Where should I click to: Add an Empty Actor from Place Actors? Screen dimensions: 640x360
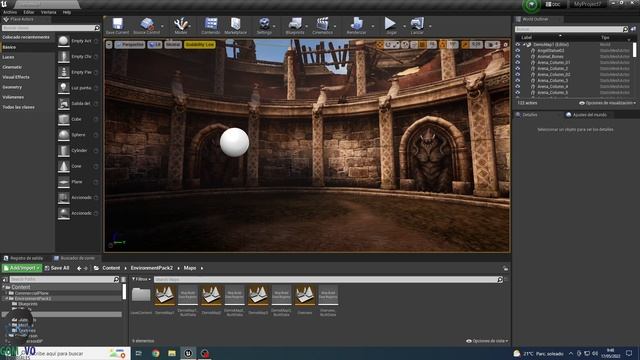pos(78,41)
